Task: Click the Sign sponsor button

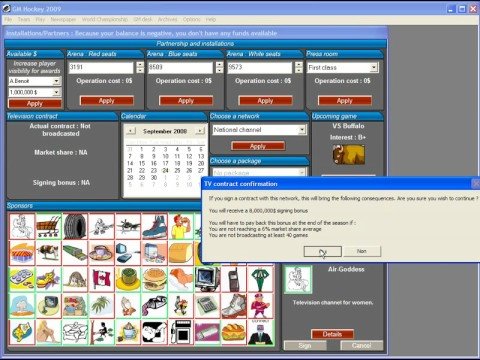Action: (x=305, y=346)
